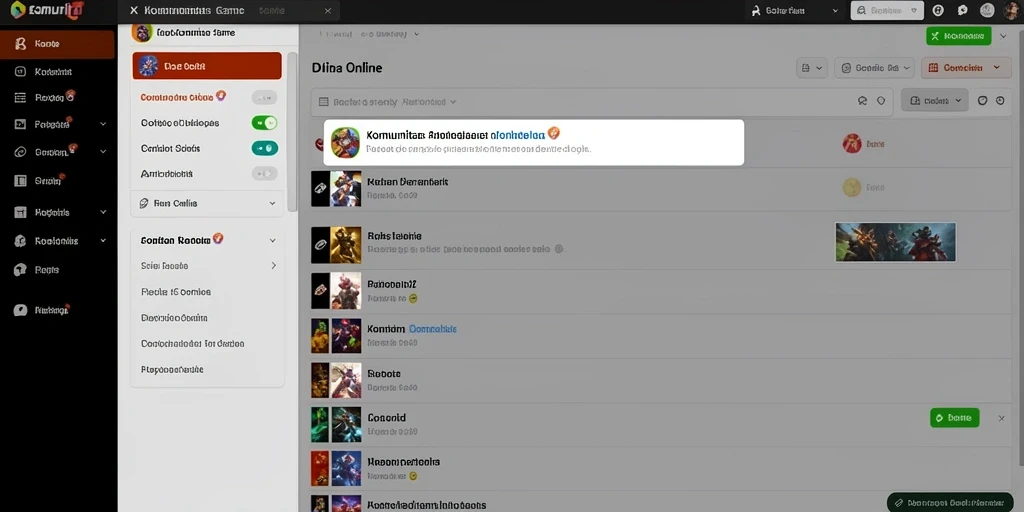Image resolution: width=1024 pixels, height=512 pixels.
Task: Open the red-text dropdown with grid icon
Action: click(x=966, y=67)
